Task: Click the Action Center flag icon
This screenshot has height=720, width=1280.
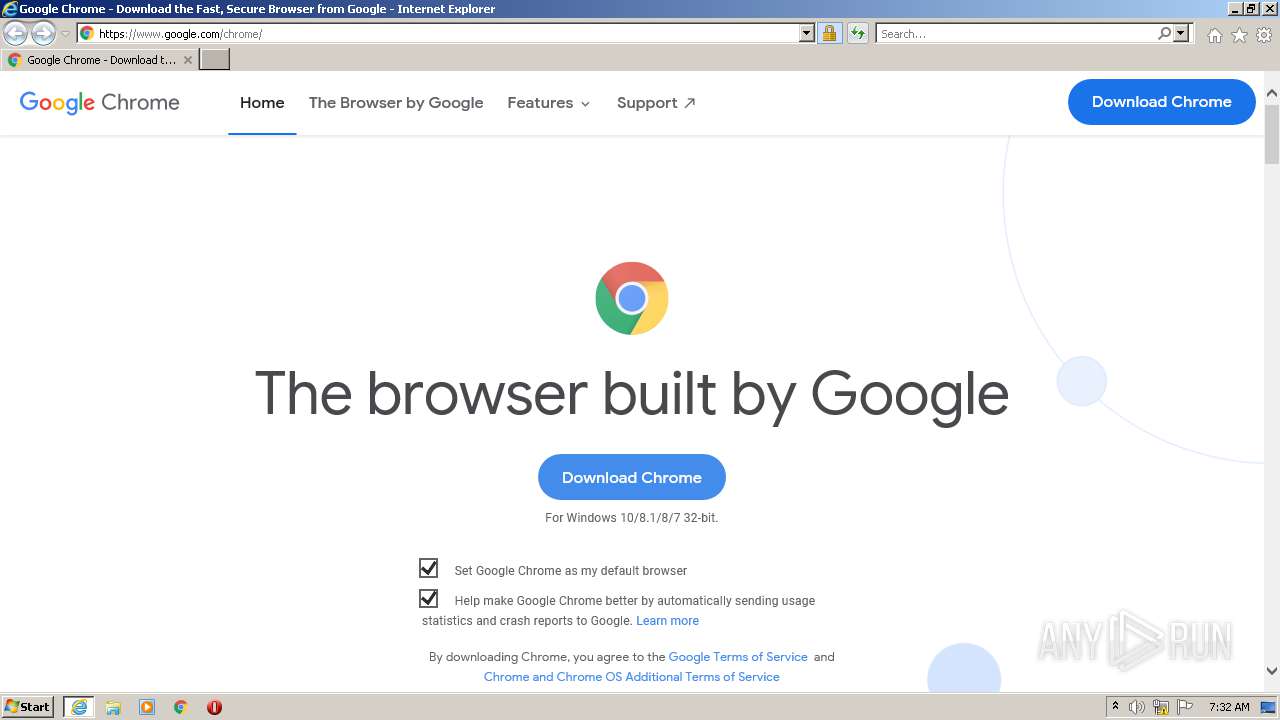Action: pos(1185,707)
